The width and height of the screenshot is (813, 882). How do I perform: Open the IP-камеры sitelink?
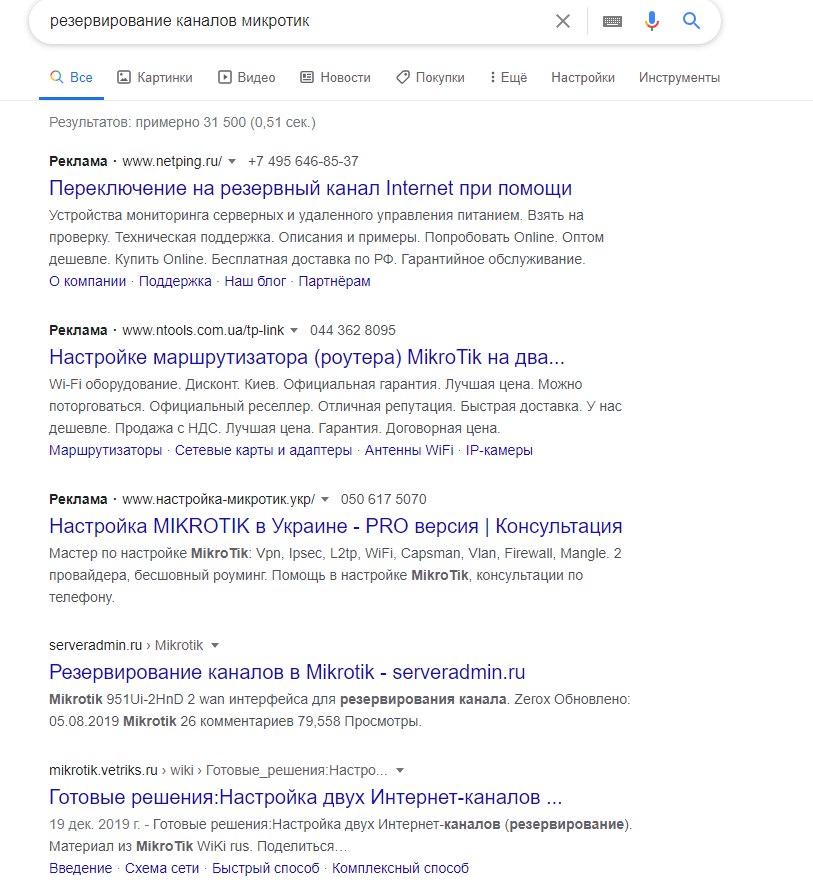coord(499,451)
